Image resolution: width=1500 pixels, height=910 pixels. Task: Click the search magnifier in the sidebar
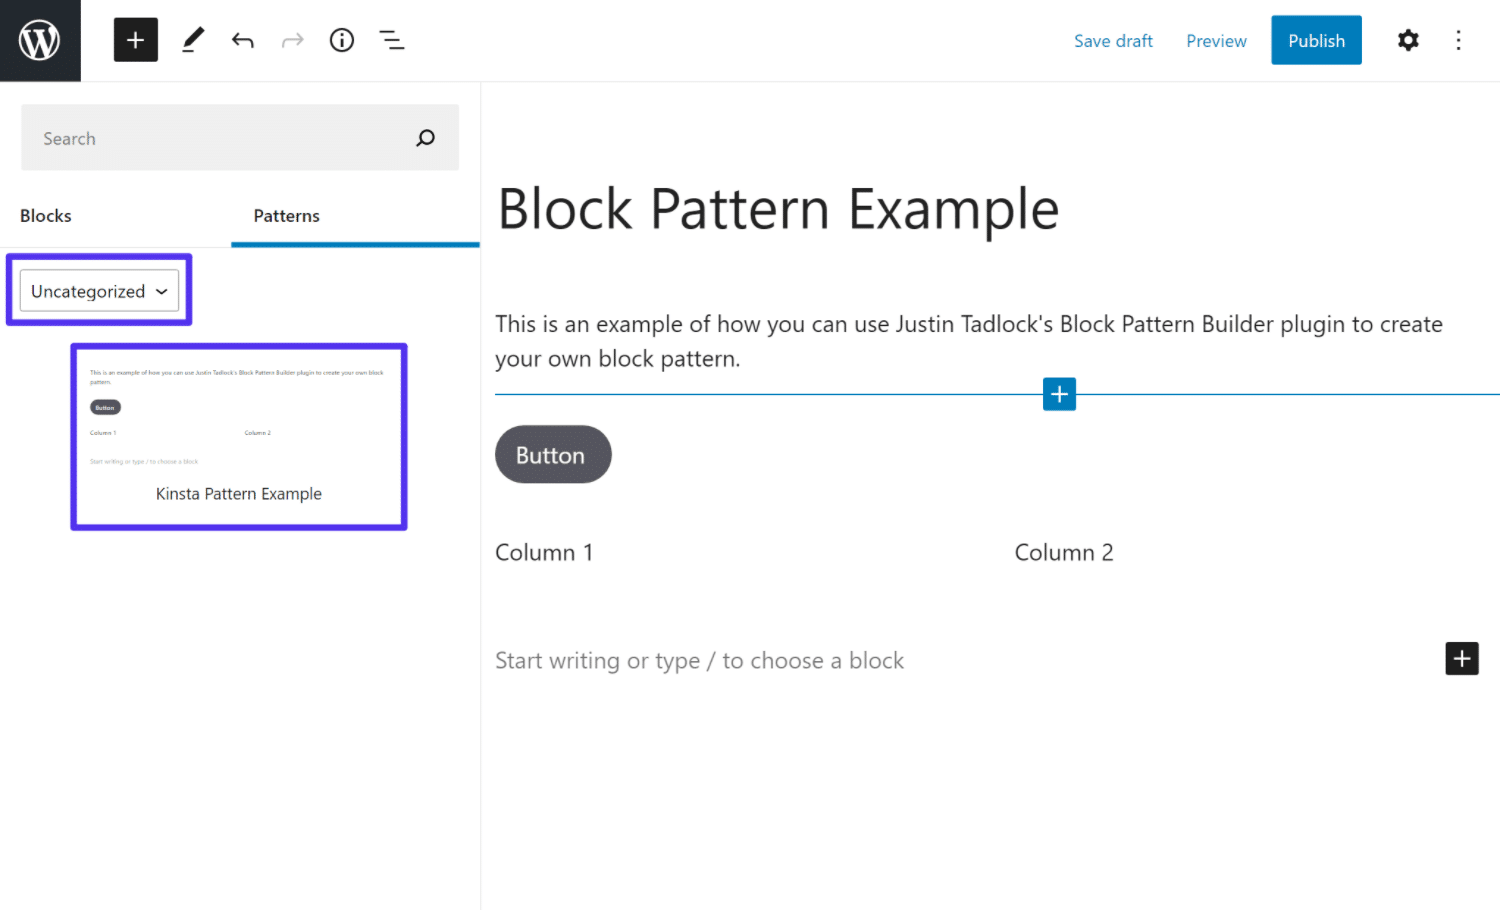[x=425, y=138]
